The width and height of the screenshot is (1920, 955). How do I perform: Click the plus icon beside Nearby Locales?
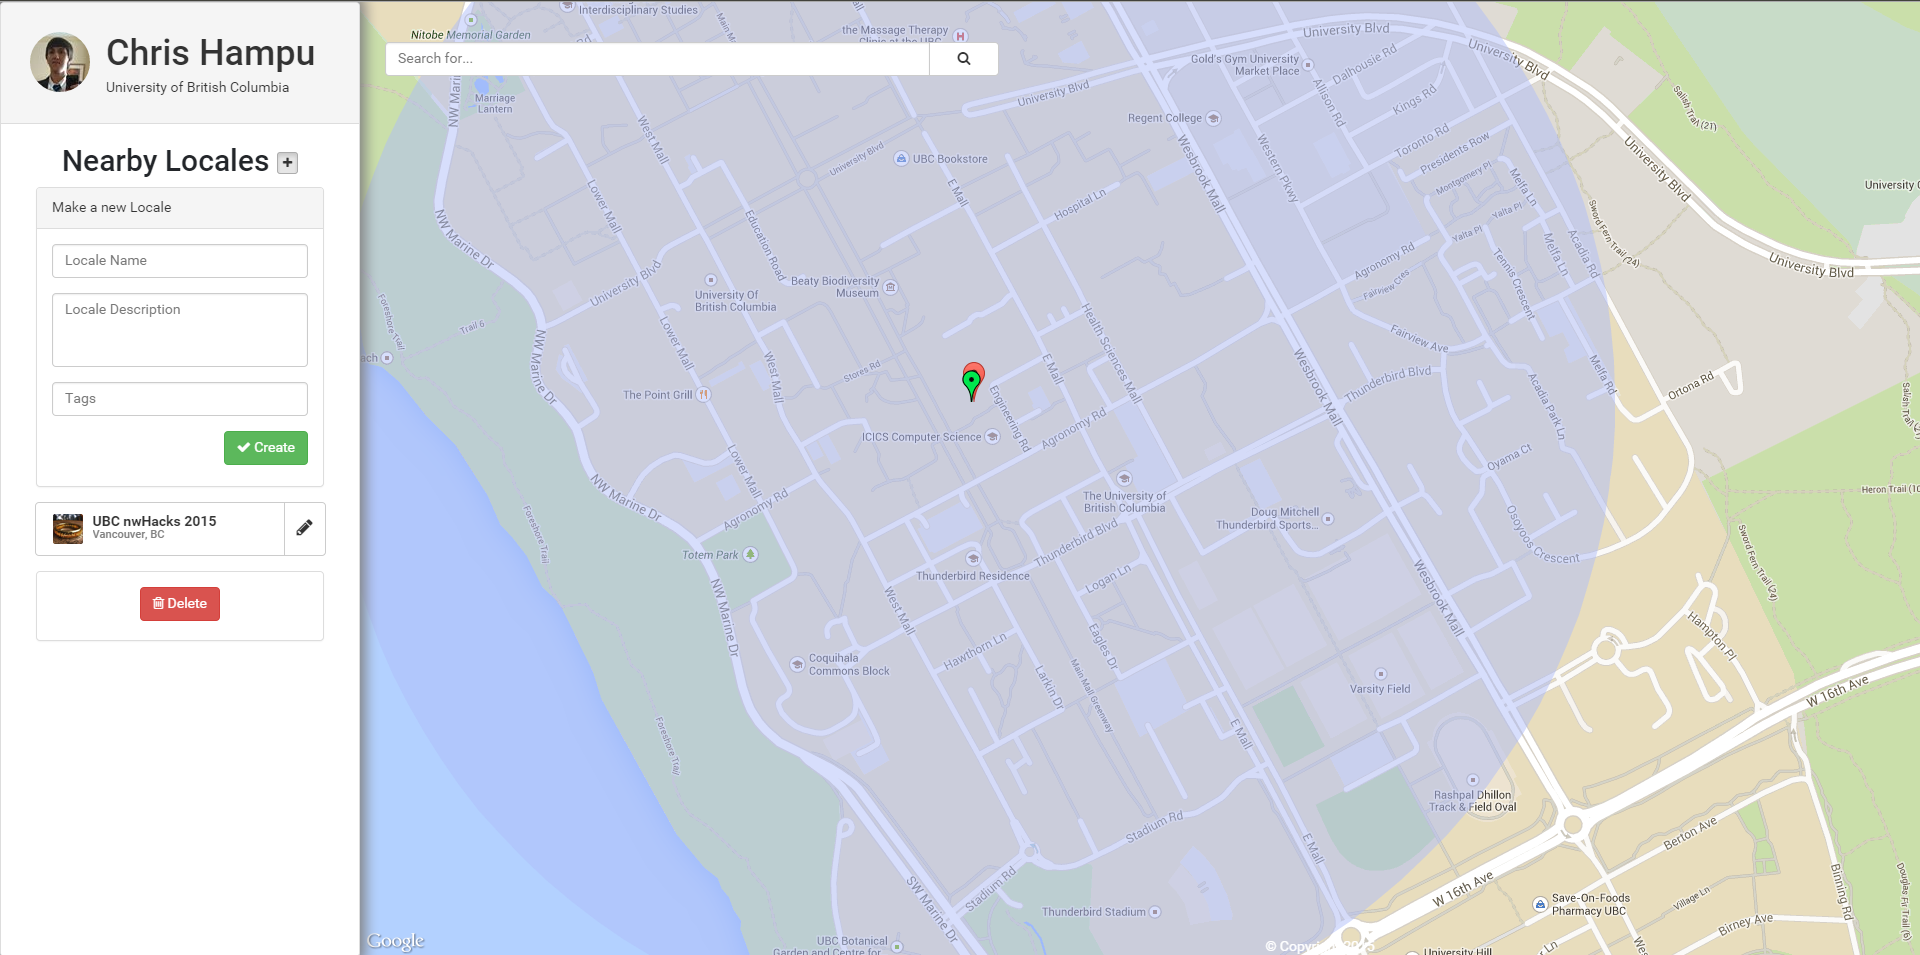287,163
